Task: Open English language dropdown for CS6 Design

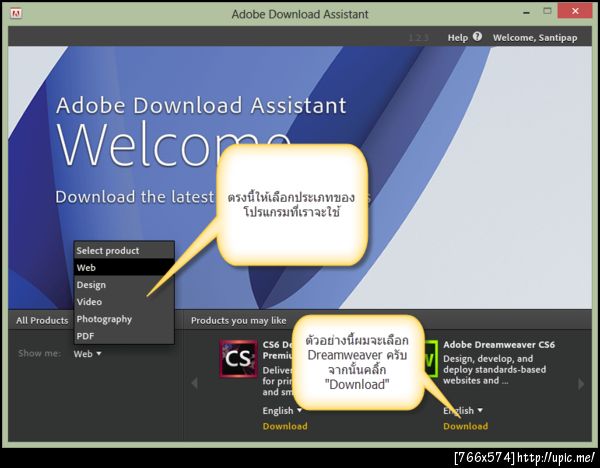Action: tap(282, 411)
